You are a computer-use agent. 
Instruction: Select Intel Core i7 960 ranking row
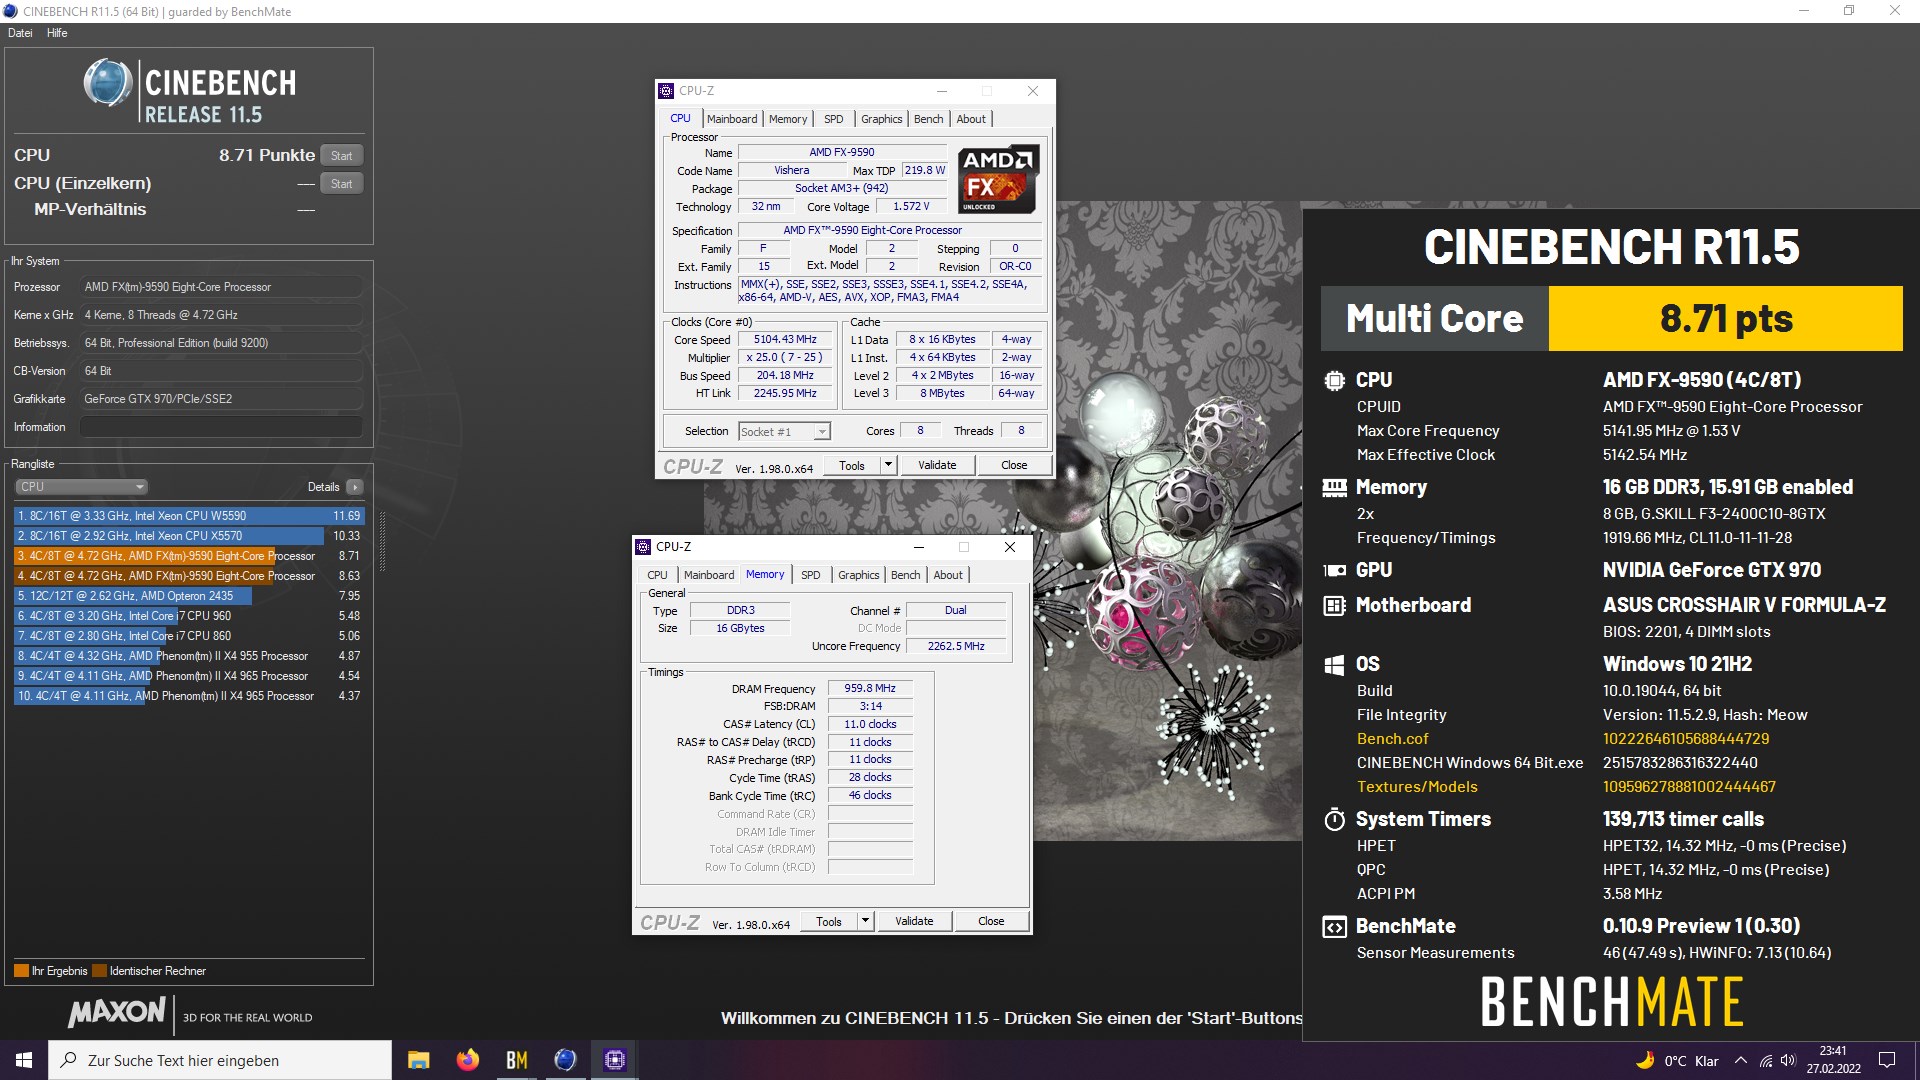tap(189, 616)
